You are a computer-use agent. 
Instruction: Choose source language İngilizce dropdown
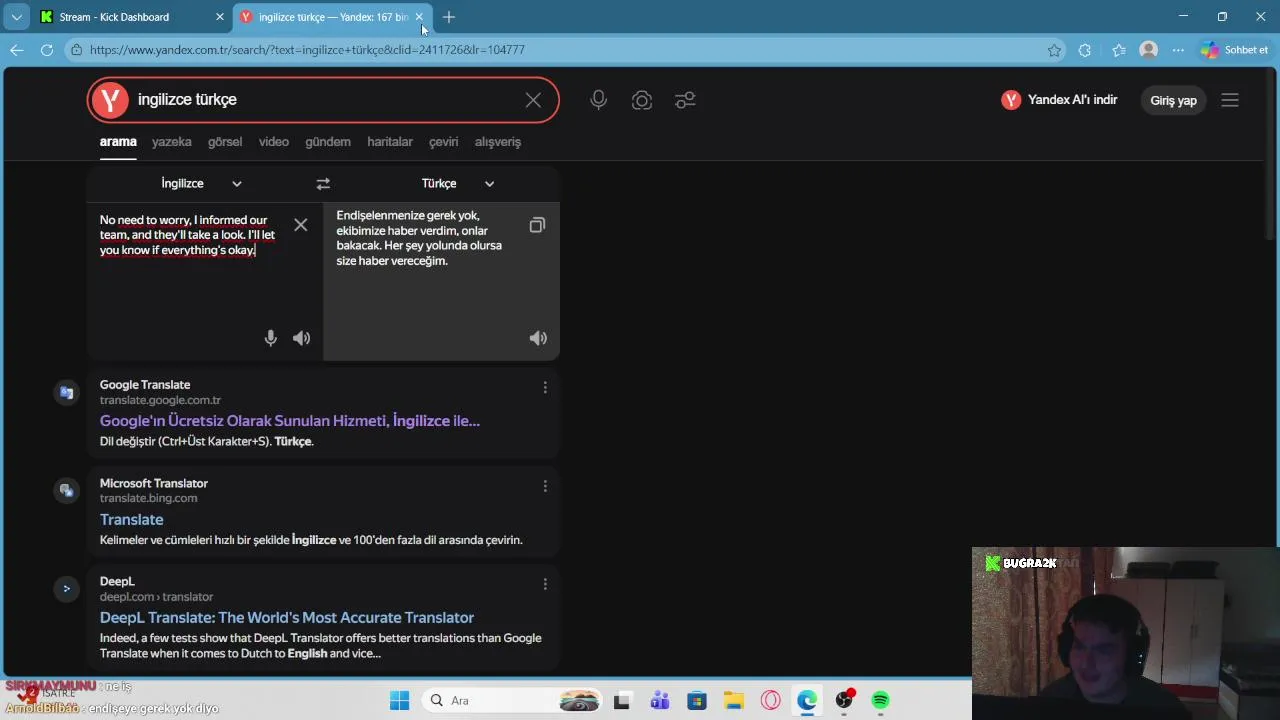(201, 184)
